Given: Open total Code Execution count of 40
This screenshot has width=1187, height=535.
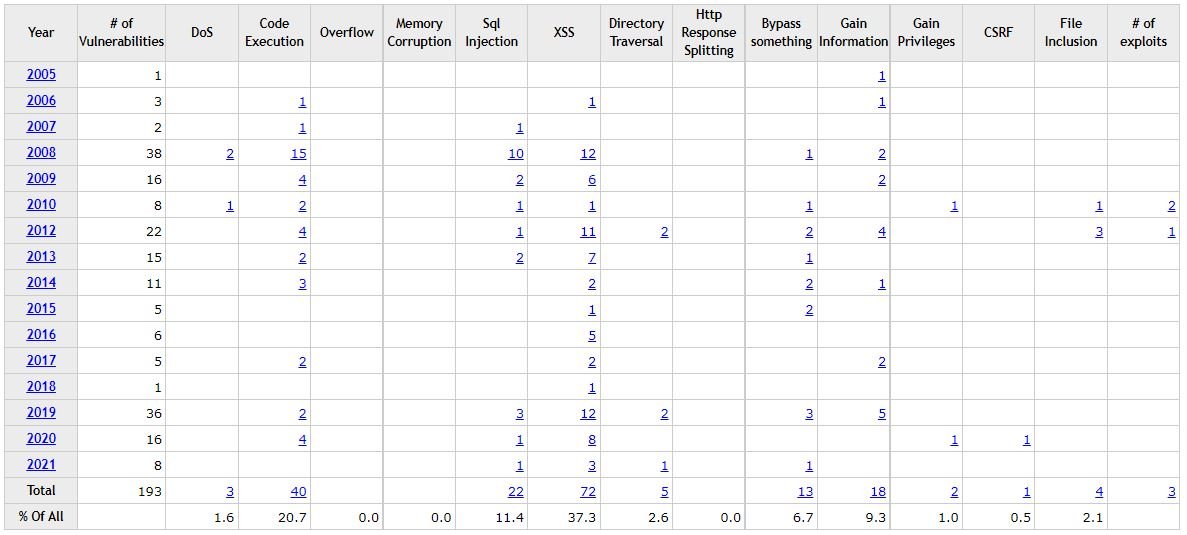Looking at the screenshot, I should (298, 492).
